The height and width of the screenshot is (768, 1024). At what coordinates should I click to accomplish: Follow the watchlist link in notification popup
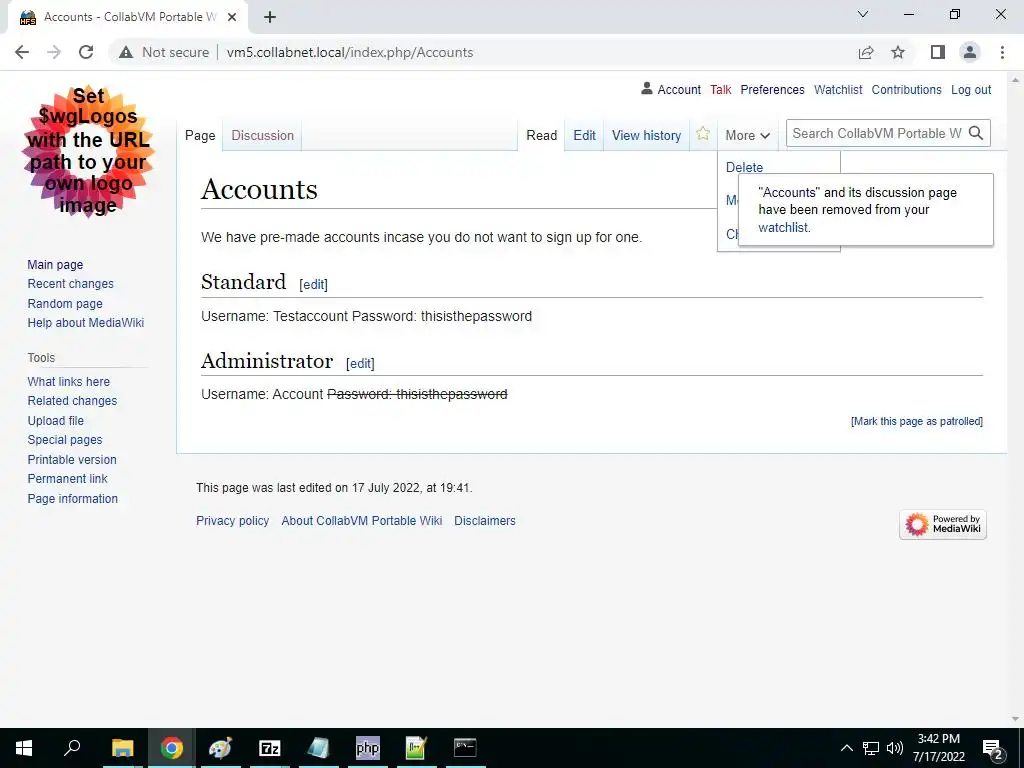(x=784, y=227)
